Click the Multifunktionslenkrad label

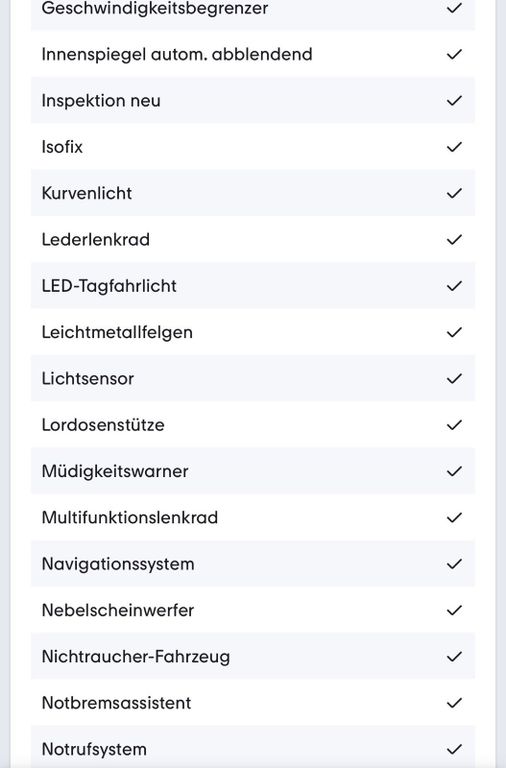130,517
